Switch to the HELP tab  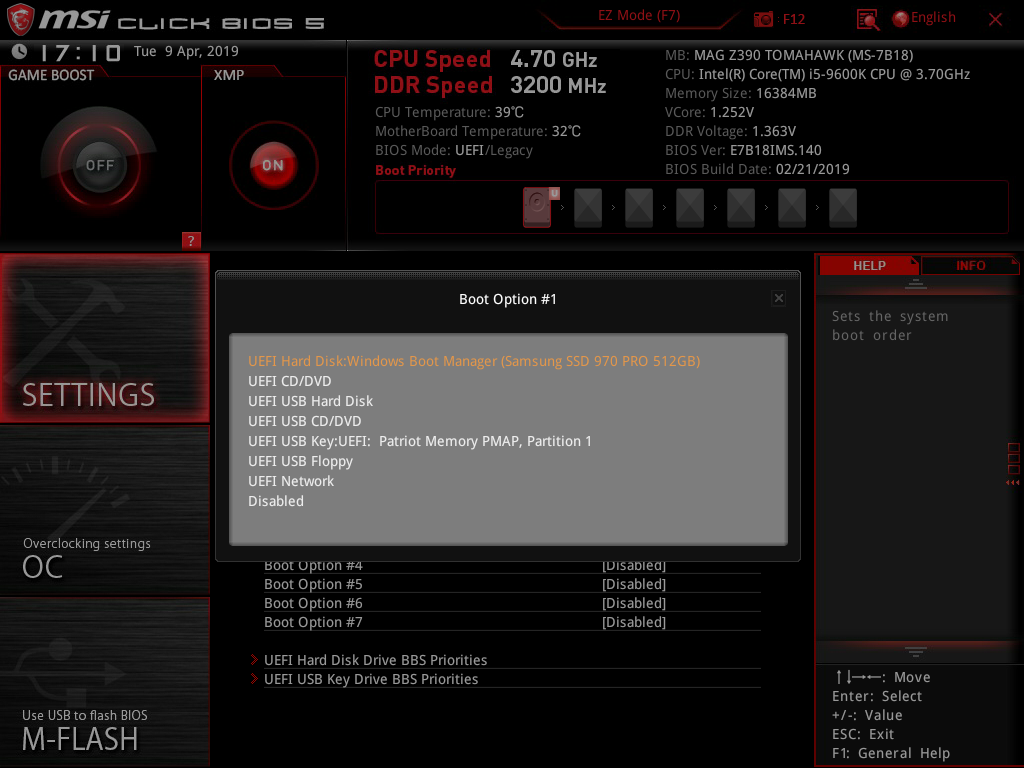(869, 266)
